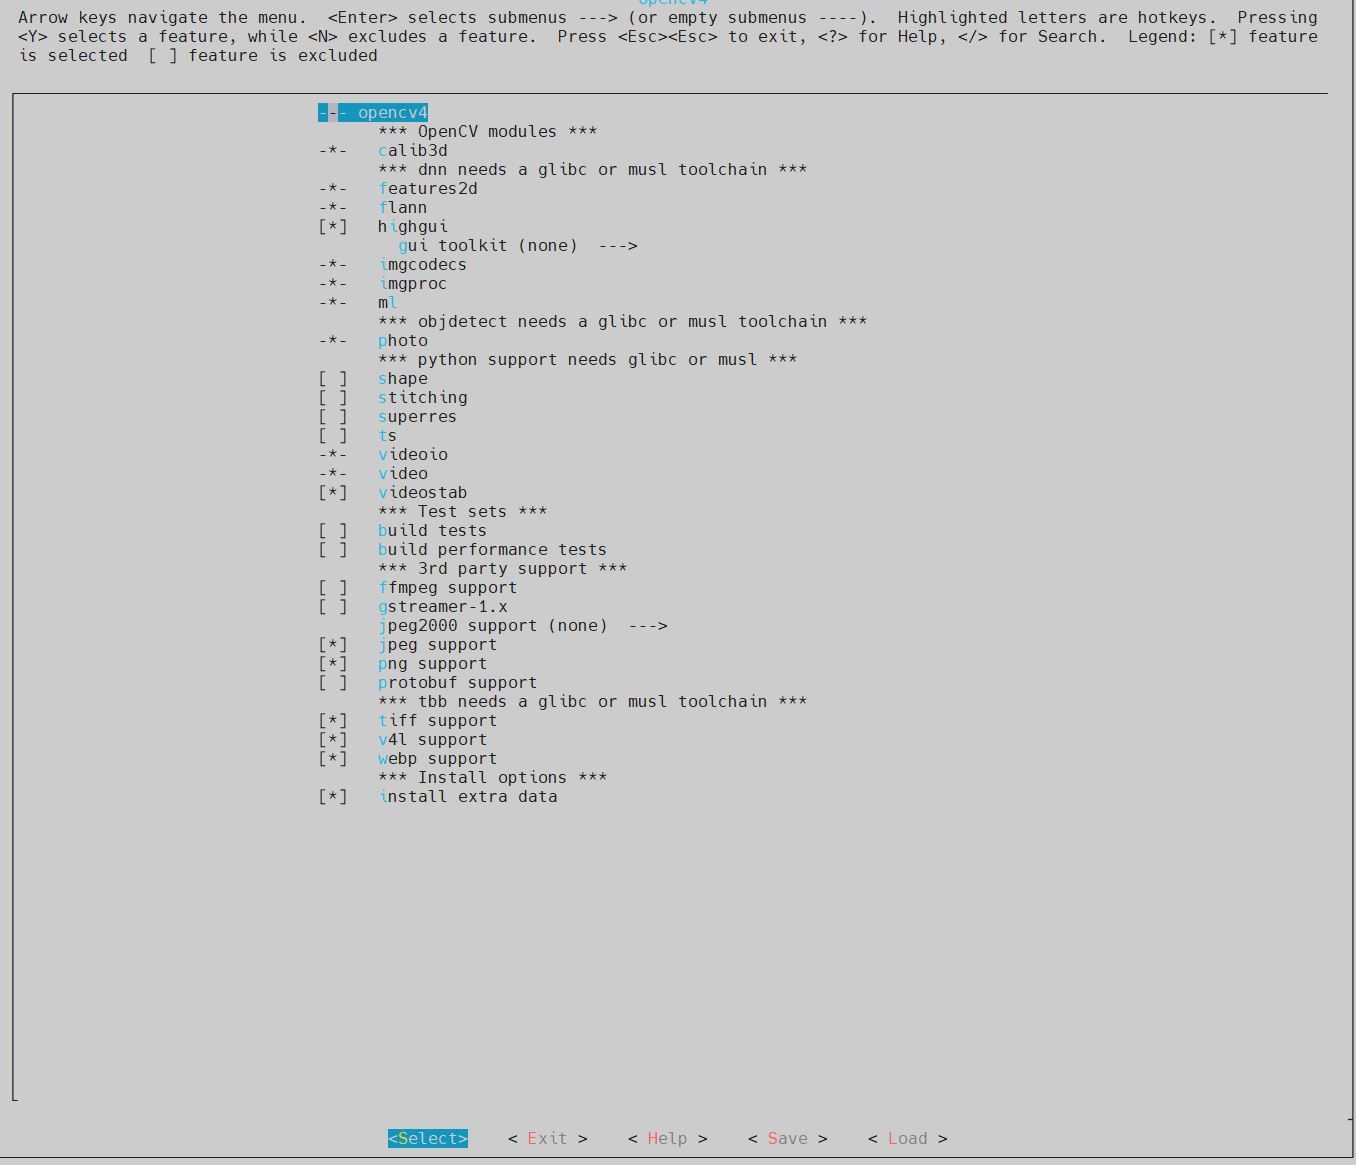The height and width of the screenshot is (1165, 1356).
Task: Select the calib3d module row
Action: [x=383, y=151]
